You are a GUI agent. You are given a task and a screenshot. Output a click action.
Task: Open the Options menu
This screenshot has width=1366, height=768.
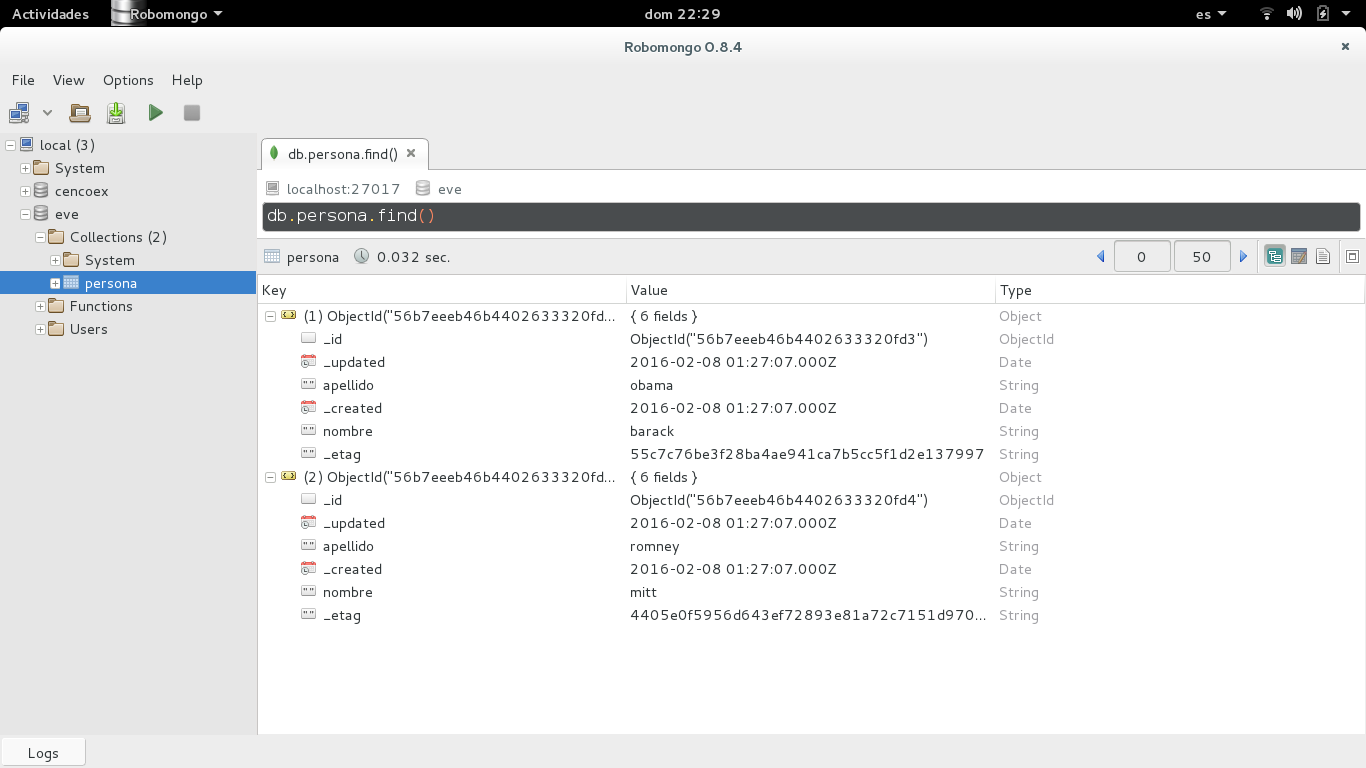(128, 80)
